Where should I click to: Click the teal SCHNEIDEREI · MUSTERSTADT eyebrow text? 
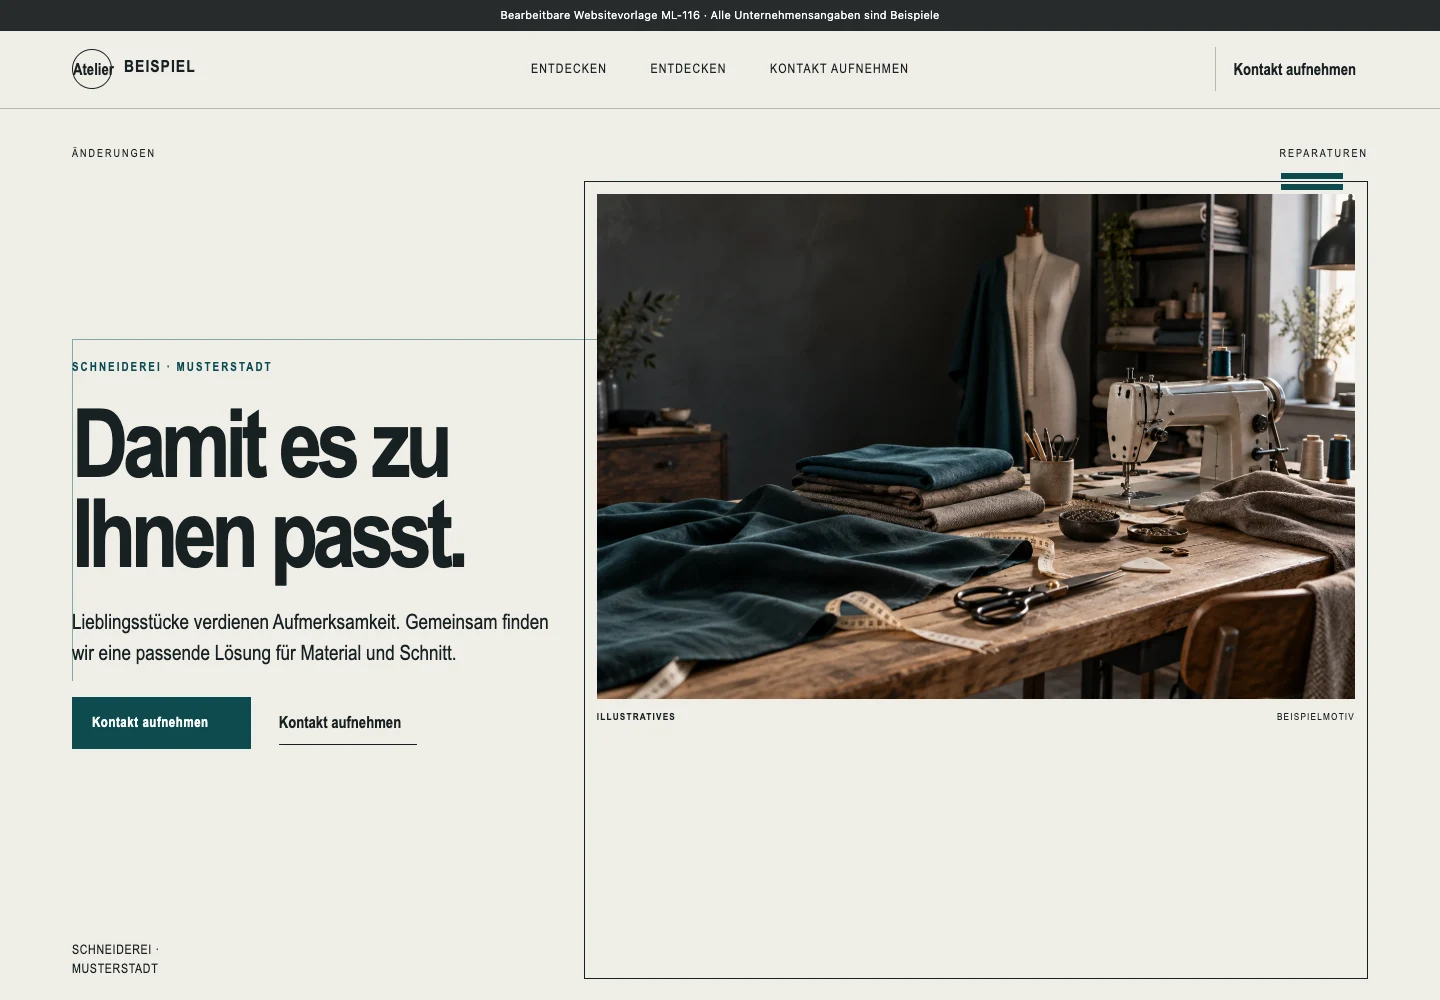tap(172, 367)
